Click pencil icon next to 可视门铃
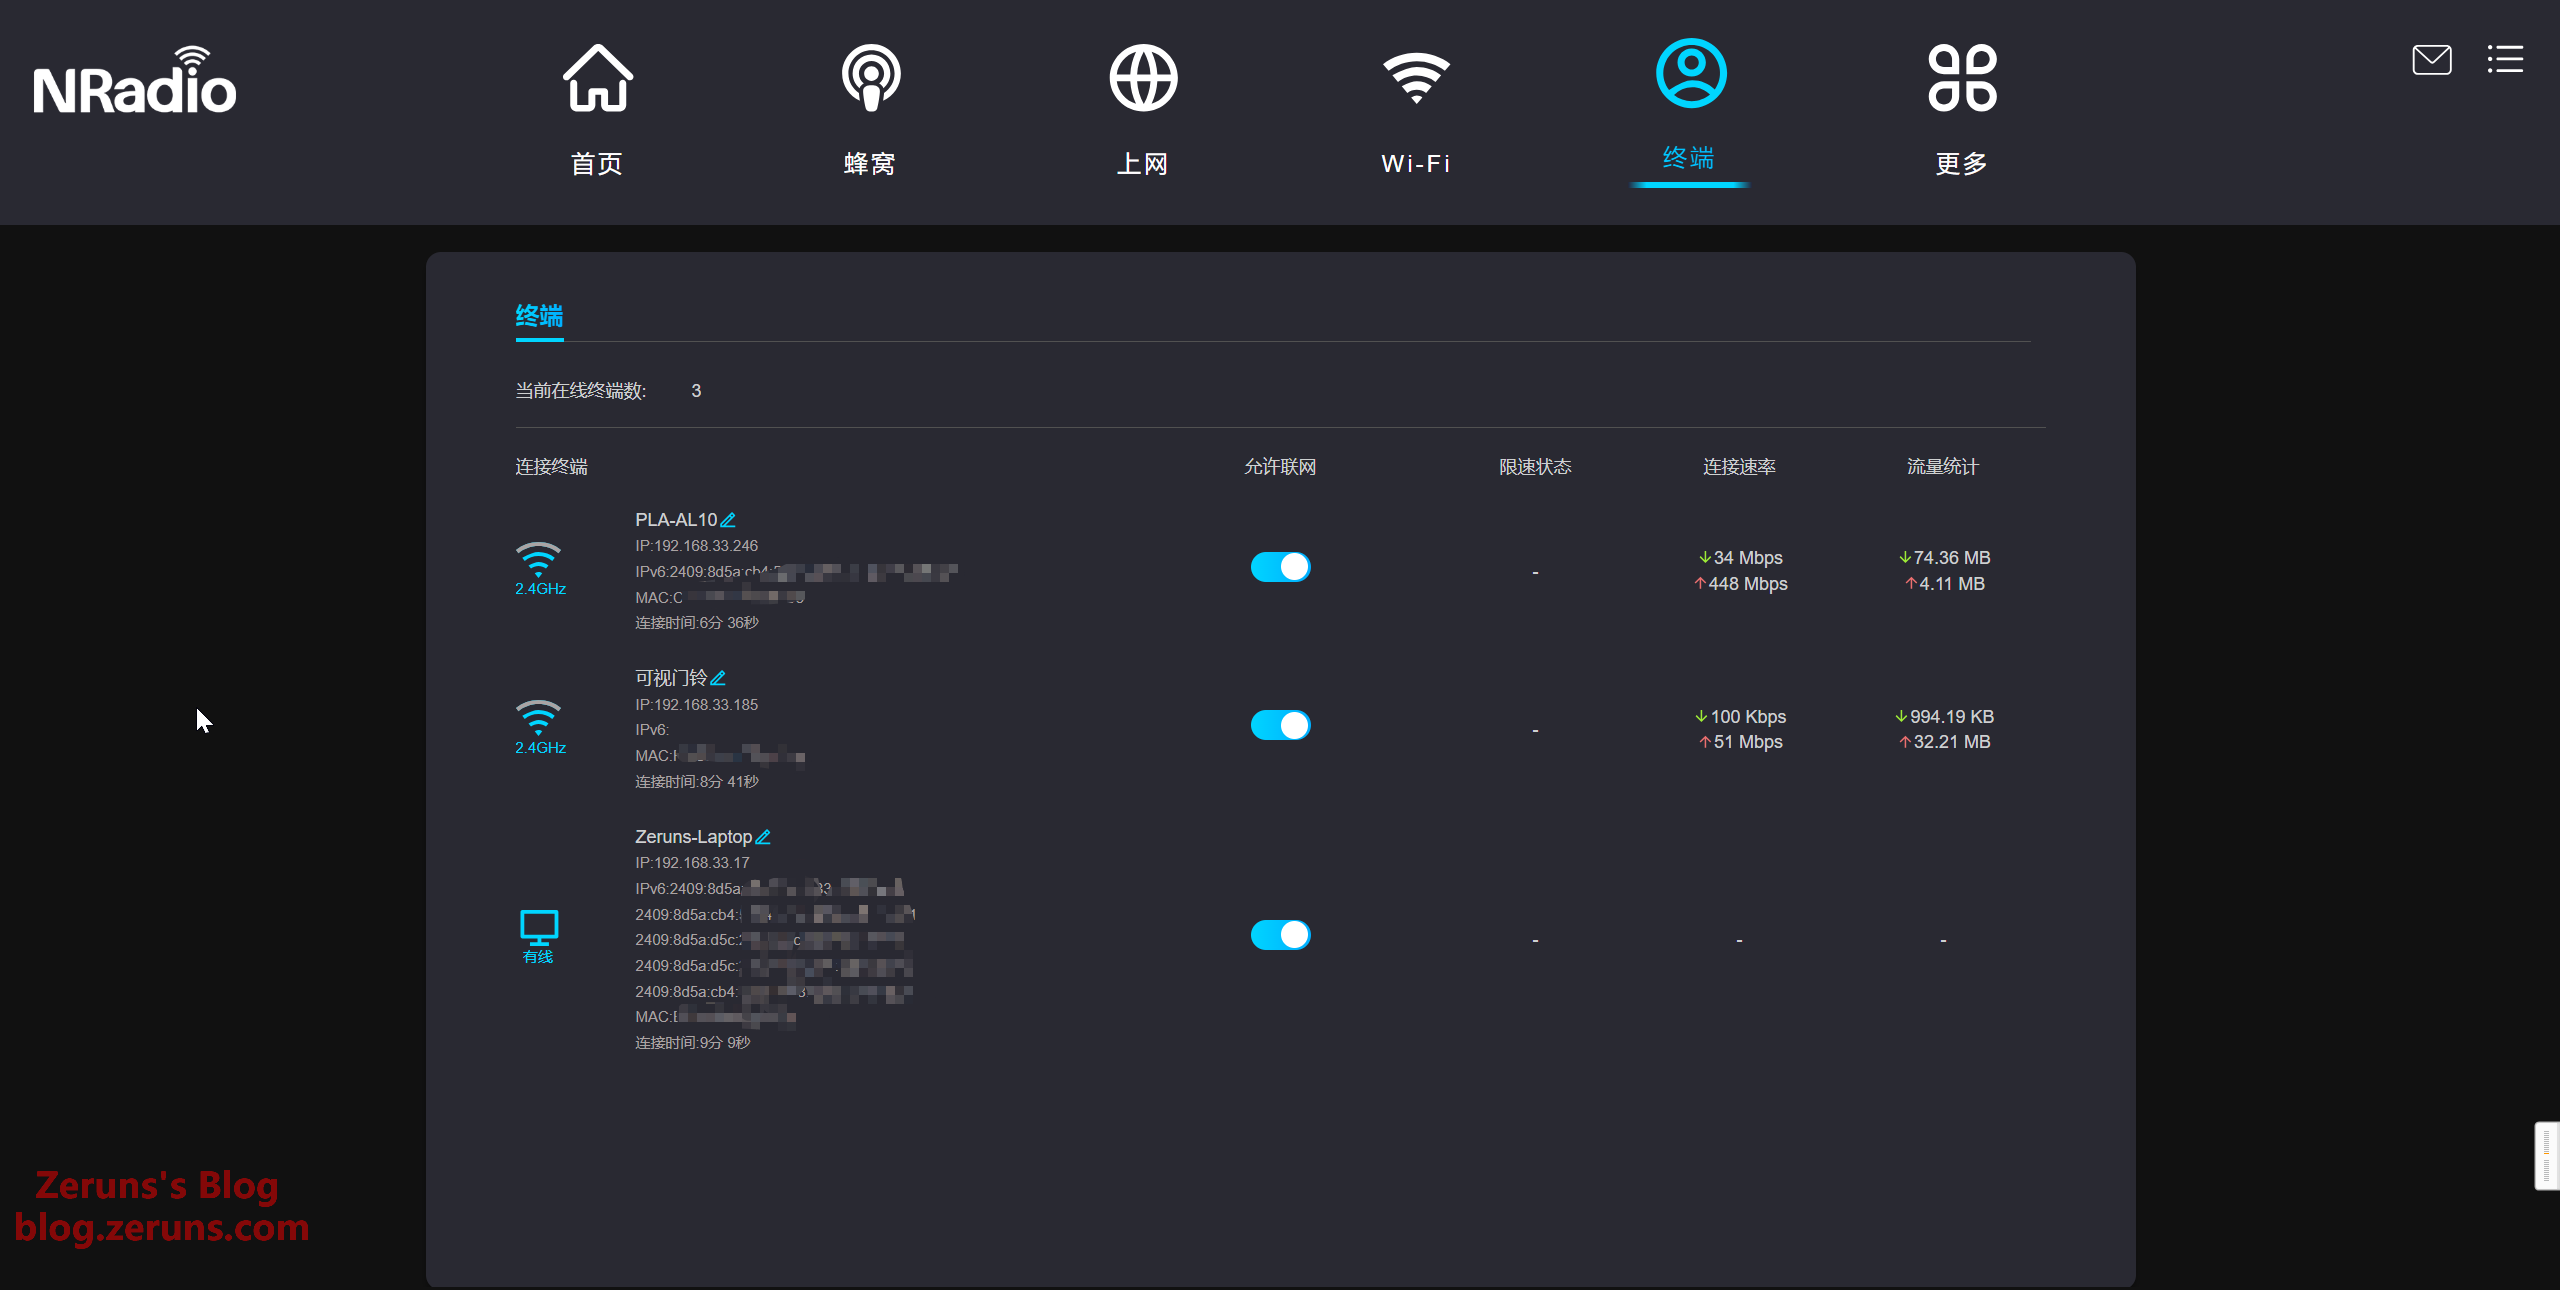This screenshot has height=1290, width=2560. [718, 678]
